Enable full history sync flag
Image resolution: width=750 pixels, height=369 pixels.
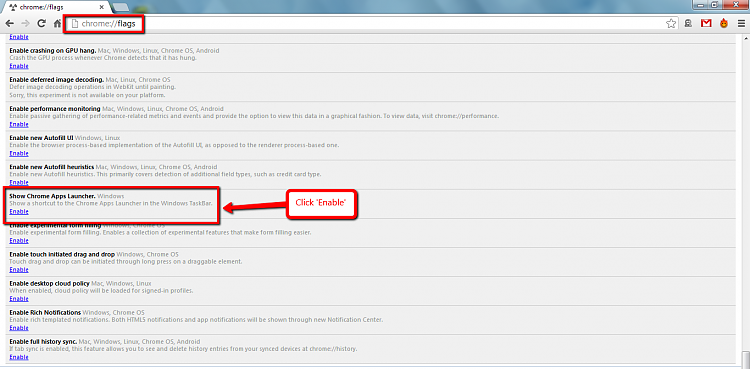coord(19,357)
